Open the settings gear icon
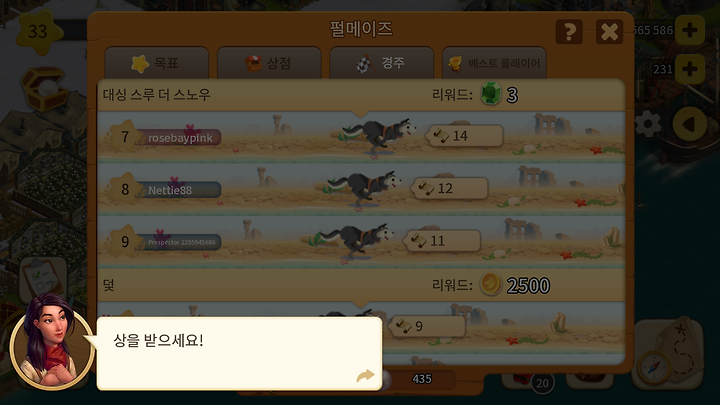Screen dimensions: 720x405 click(x=647, y=124)
